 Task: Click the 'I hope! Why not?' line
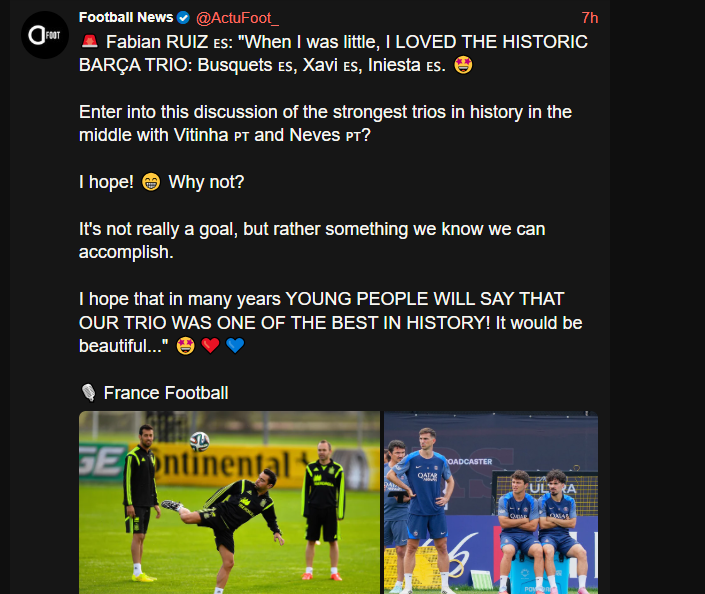point(161,182)
